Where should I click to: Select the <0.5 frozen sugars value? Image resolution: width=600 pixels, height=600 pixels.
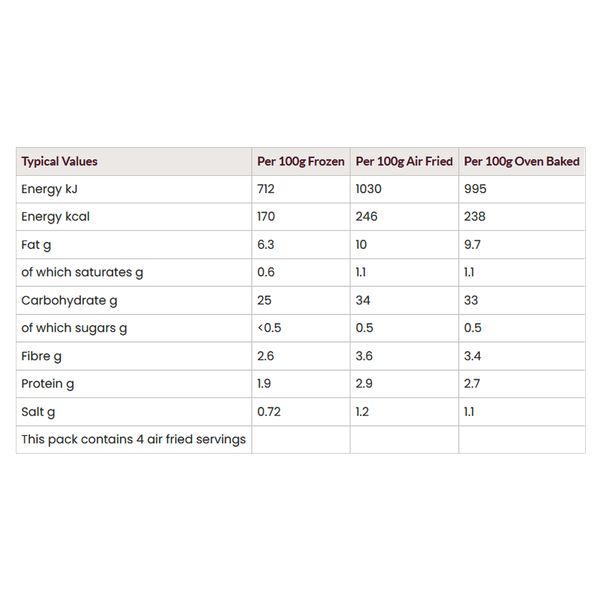click(x=269, y=328)
